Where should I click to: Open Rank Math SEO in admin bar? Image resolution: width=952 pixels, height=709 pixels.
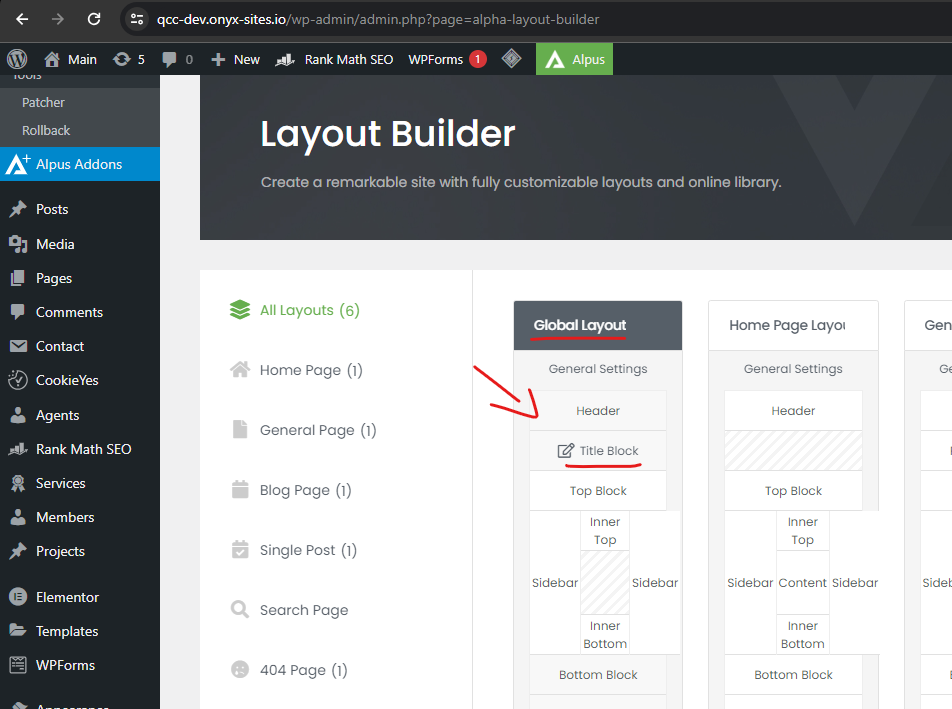[334, 59]
